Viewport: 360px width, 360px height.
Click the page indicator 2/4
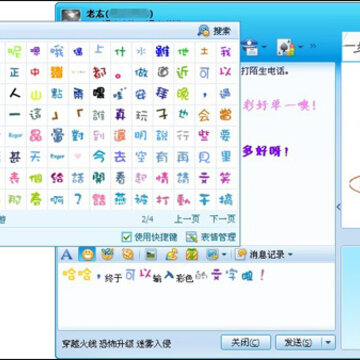(148, 219)
